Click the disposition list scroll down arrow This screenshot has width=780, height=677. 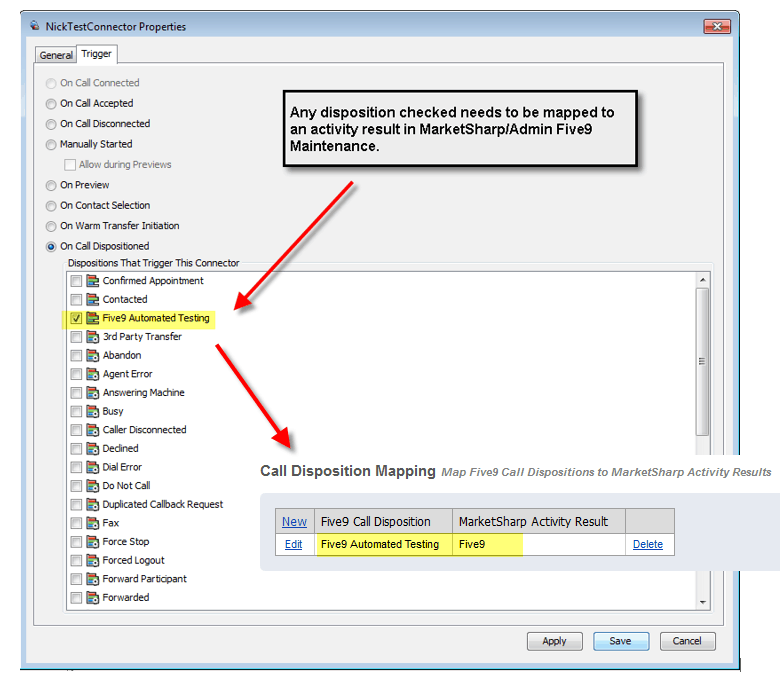[702, 602]
